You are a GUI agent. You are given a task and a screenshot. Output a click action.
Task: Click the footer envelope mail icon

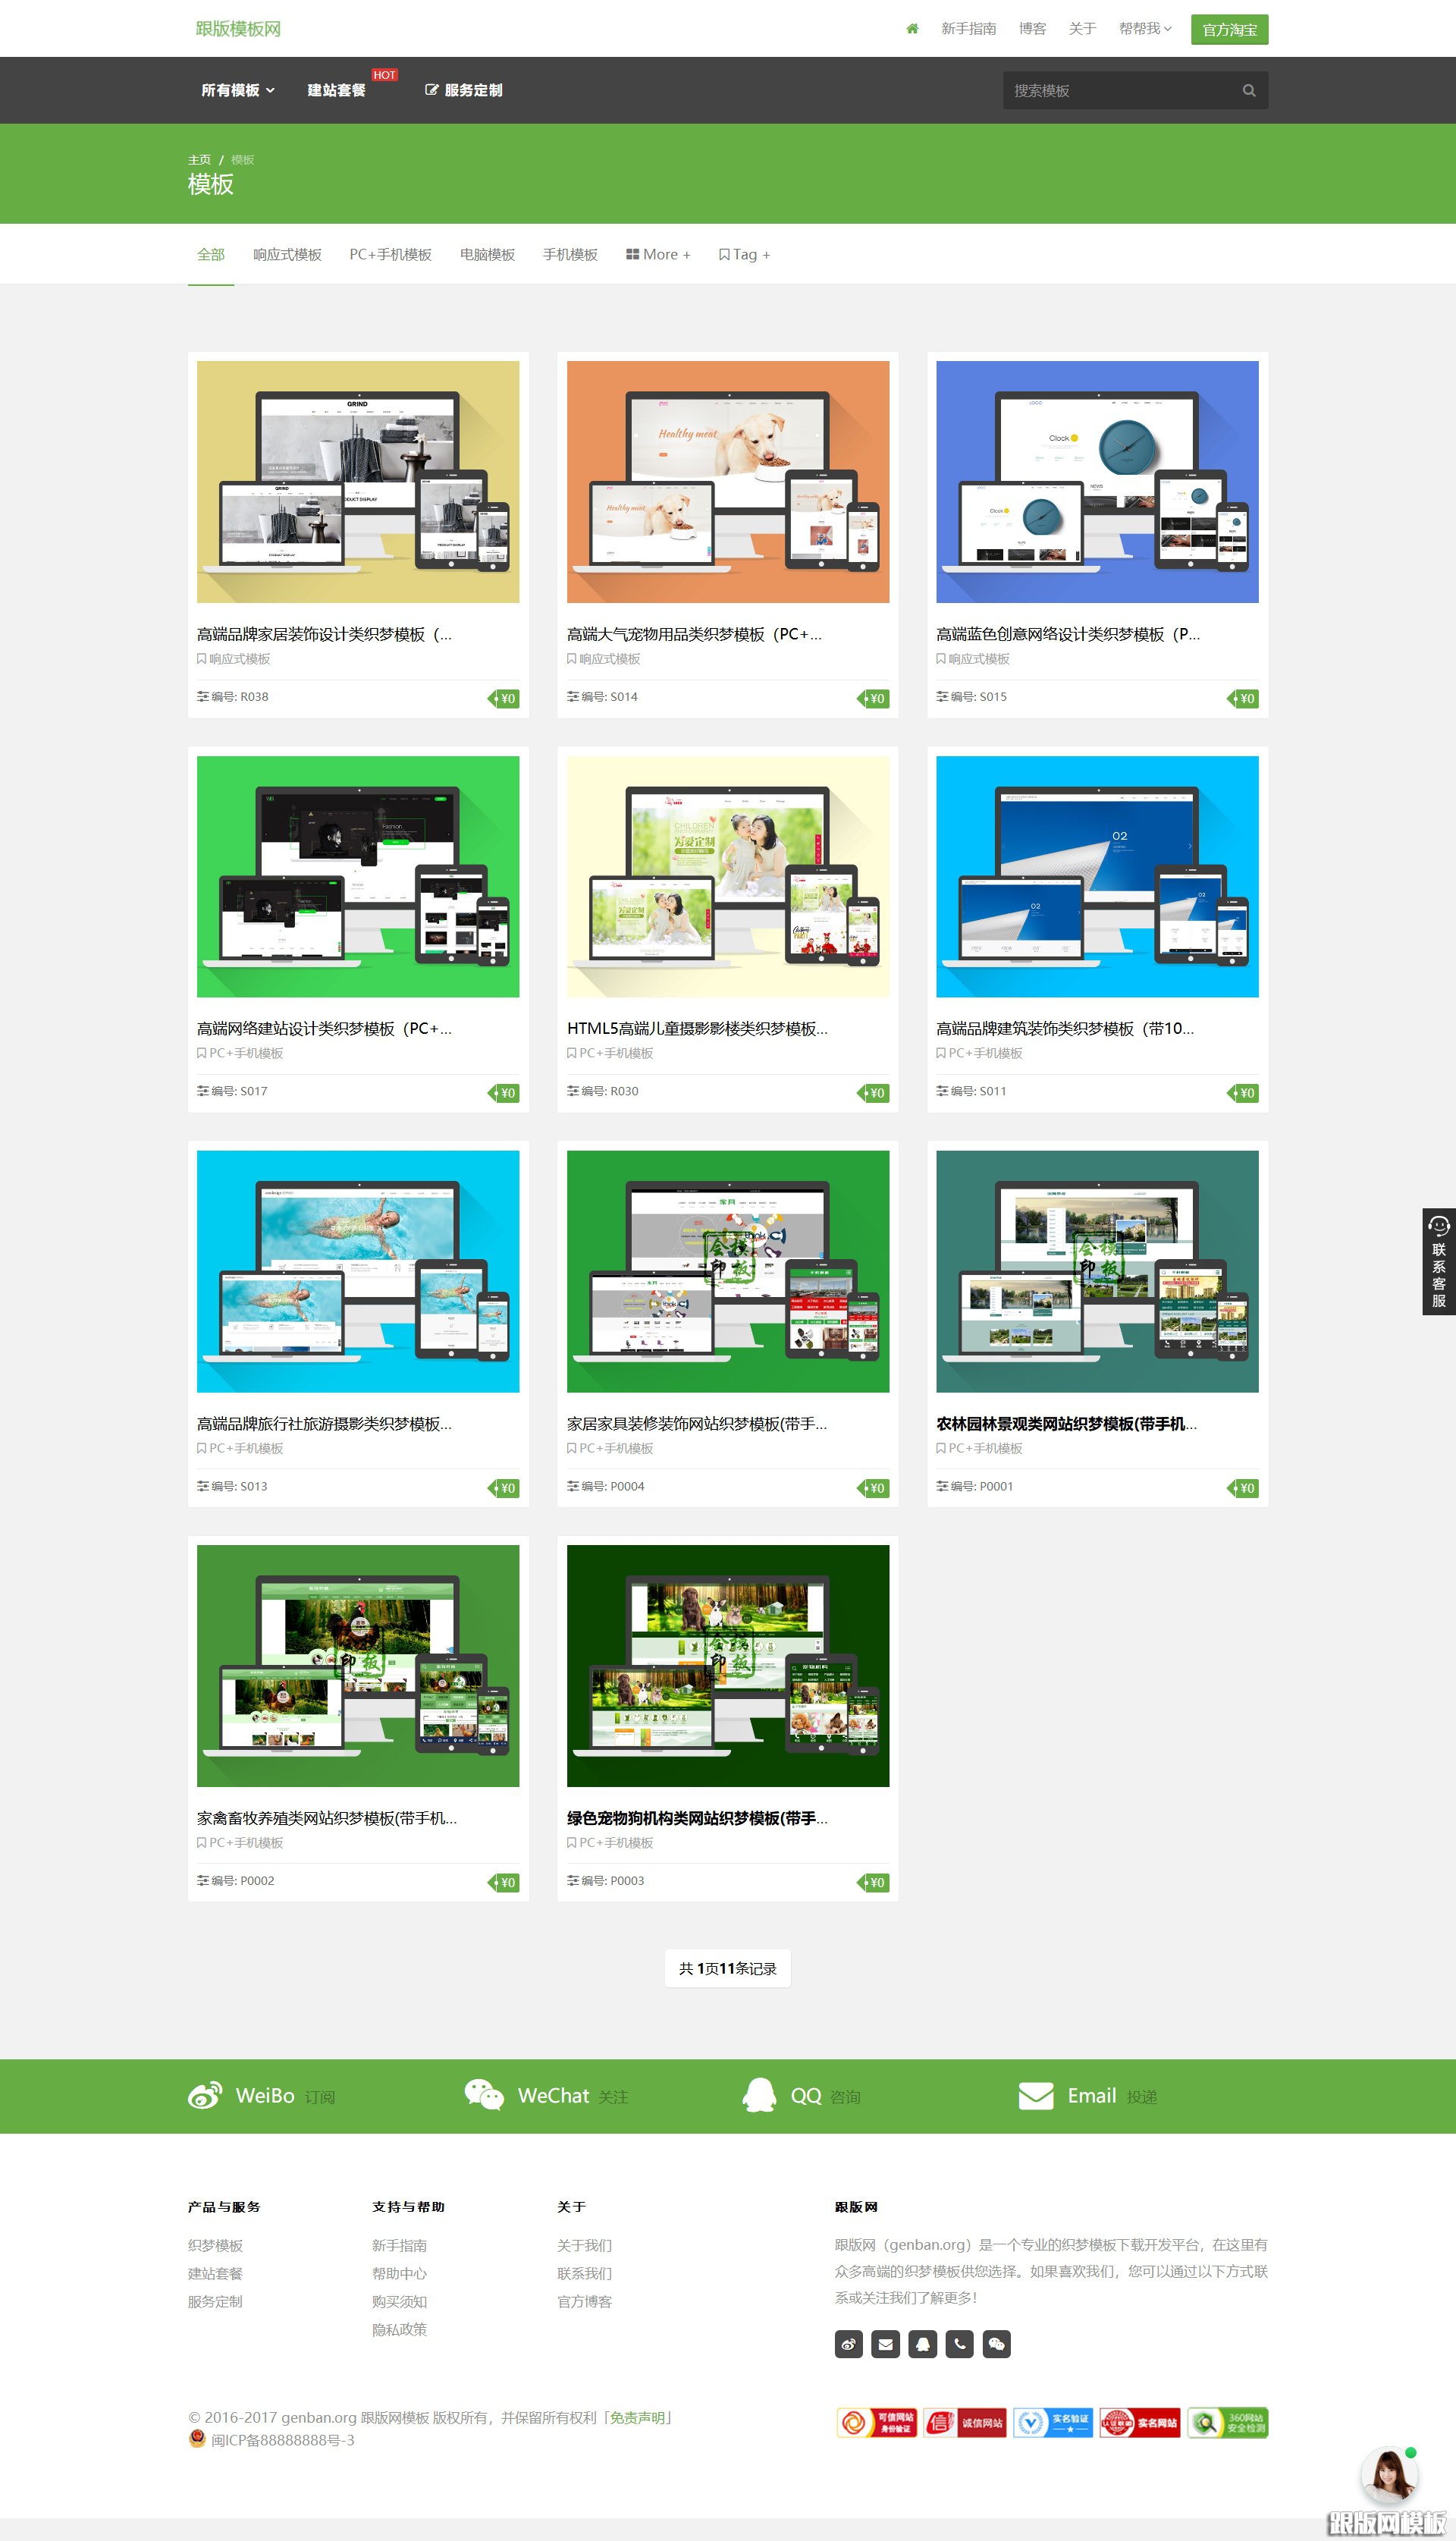[885, 2343]
